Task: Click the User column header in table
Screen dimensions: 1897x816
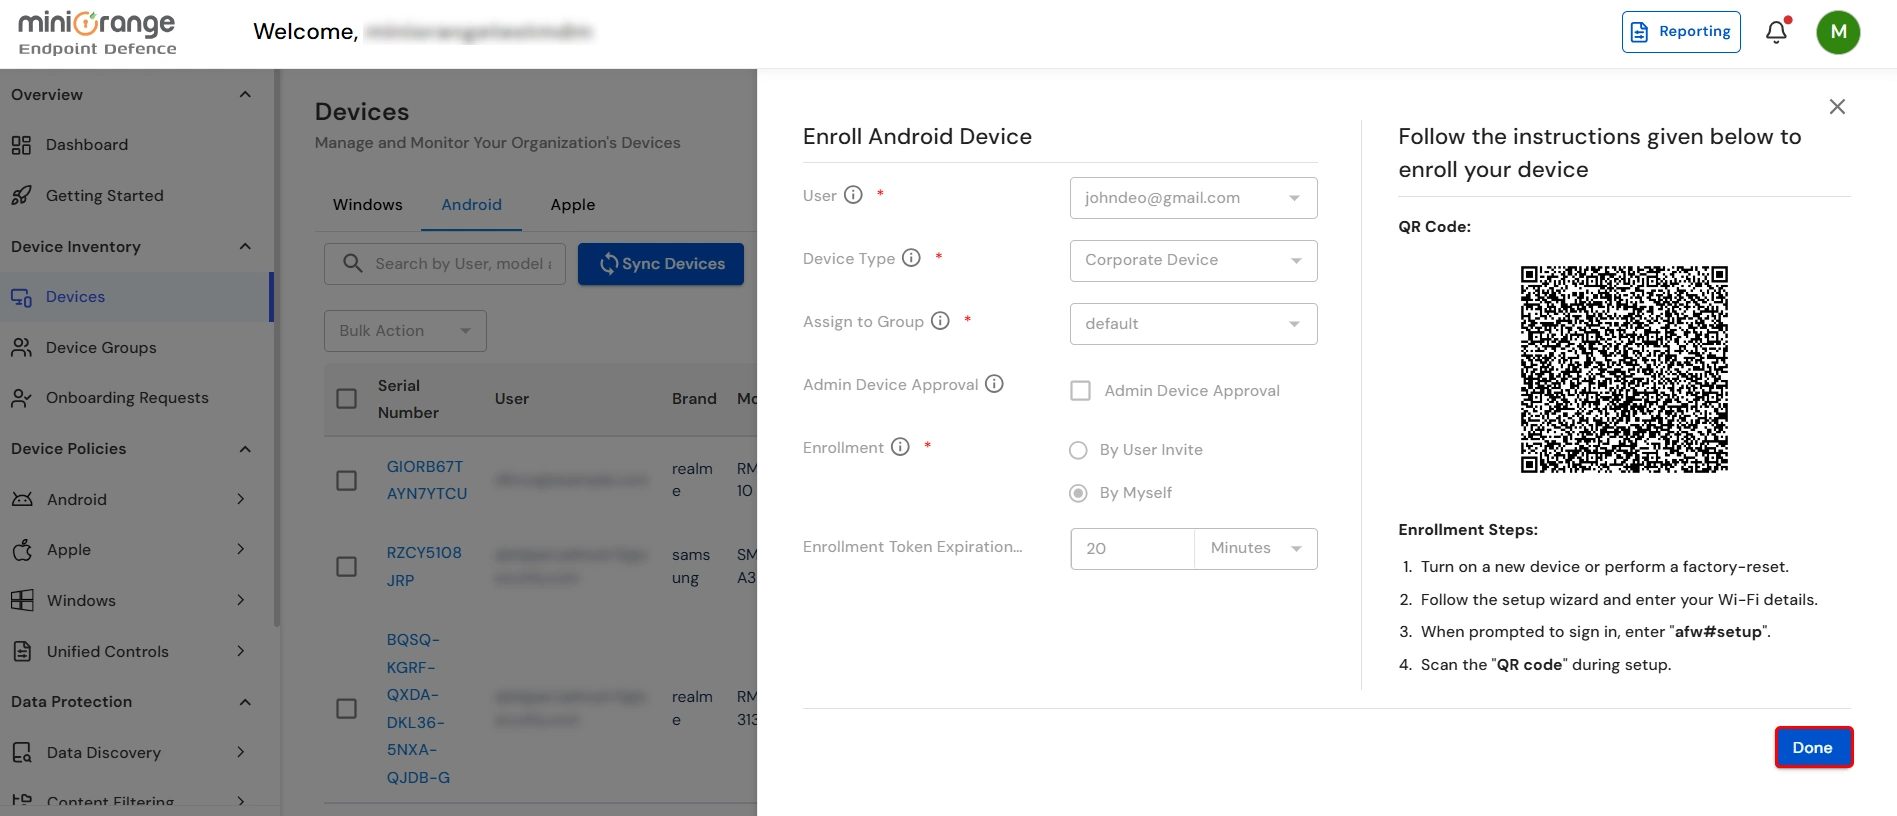Action: pos(512,399)
